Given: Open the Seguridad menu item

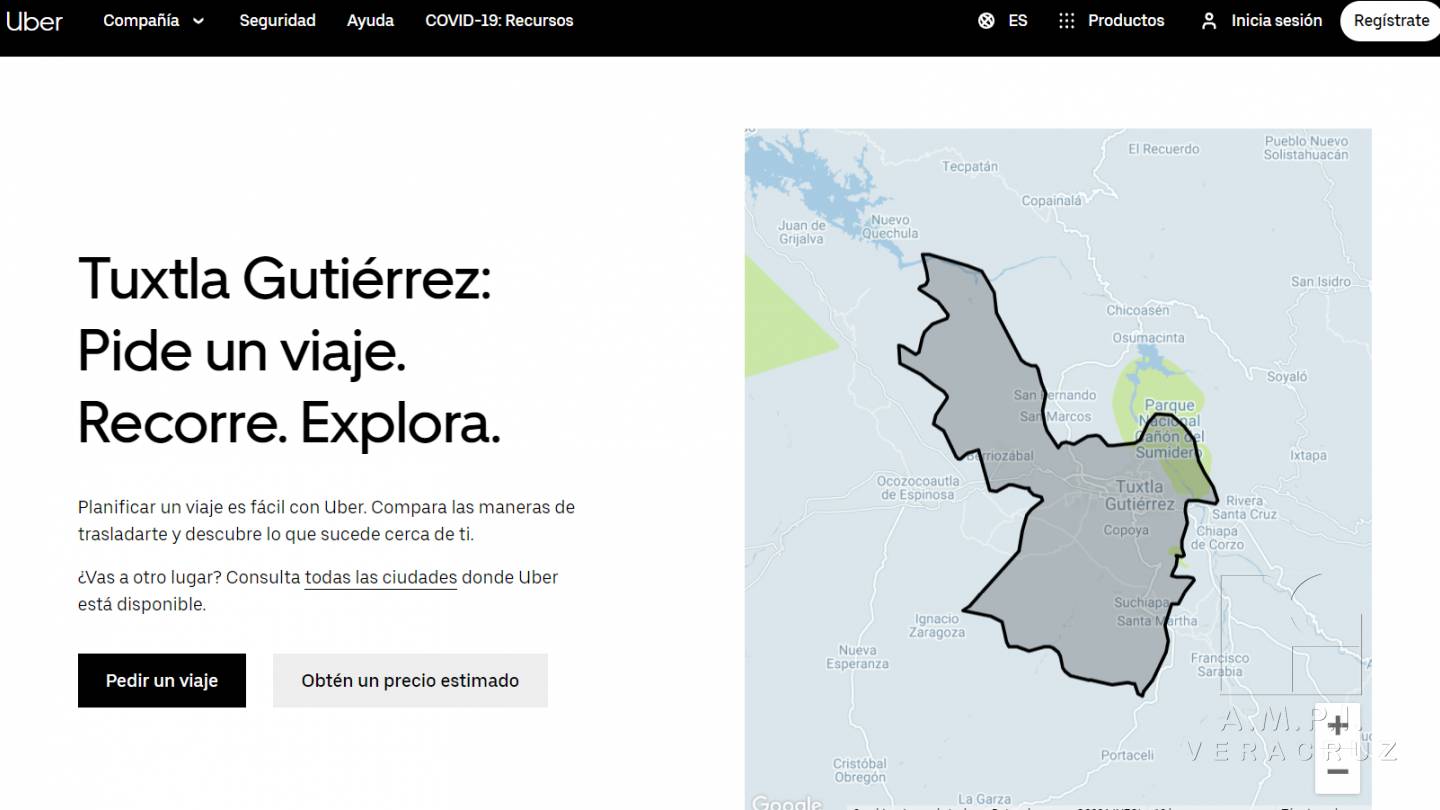Looking at the screenshot, I should tap(277, 21).
